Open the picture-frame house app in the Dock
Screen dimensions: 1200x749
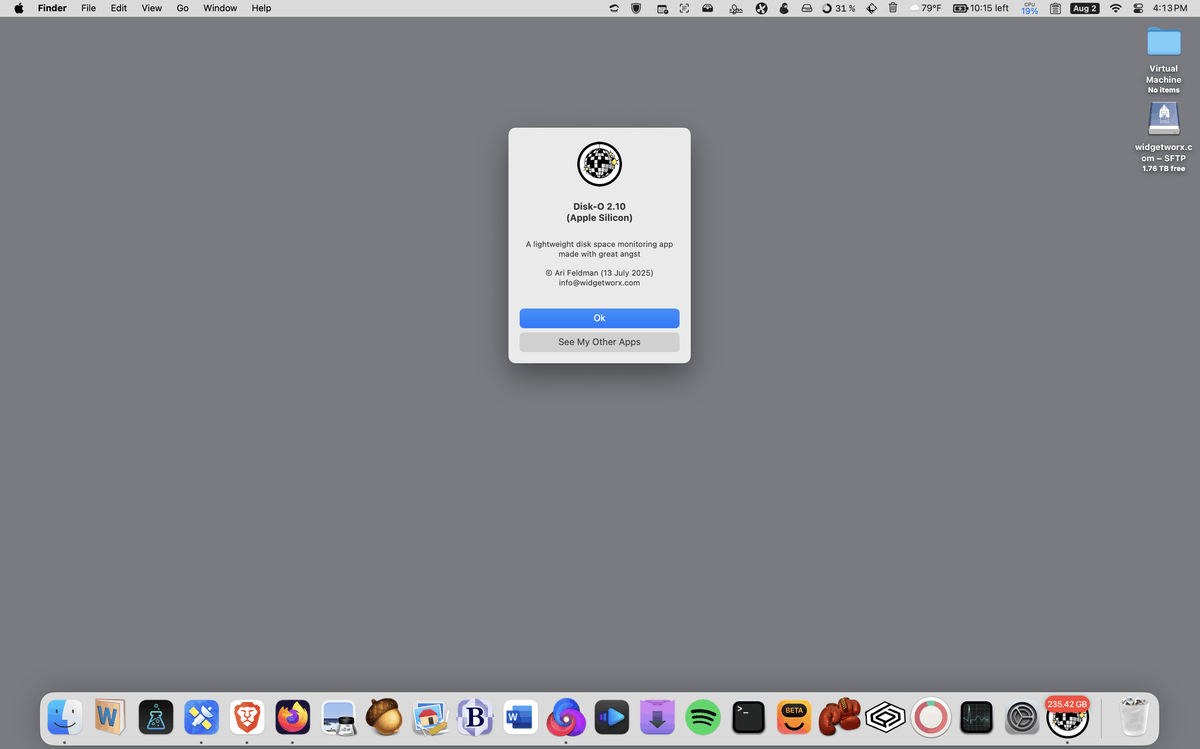coord(429,717)
